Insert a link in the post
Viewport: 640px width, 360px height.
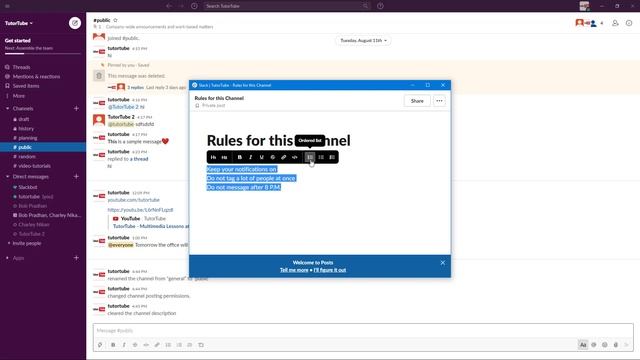[284, 157]
